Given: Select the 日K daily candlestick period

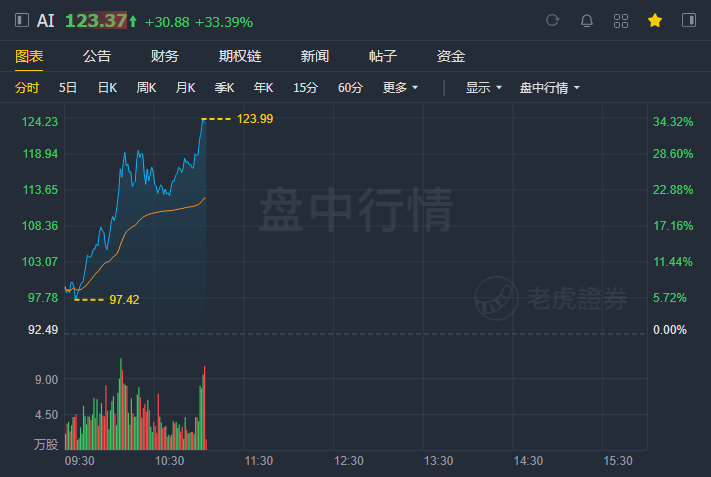Looking at the screenshot, I should 107,88.
